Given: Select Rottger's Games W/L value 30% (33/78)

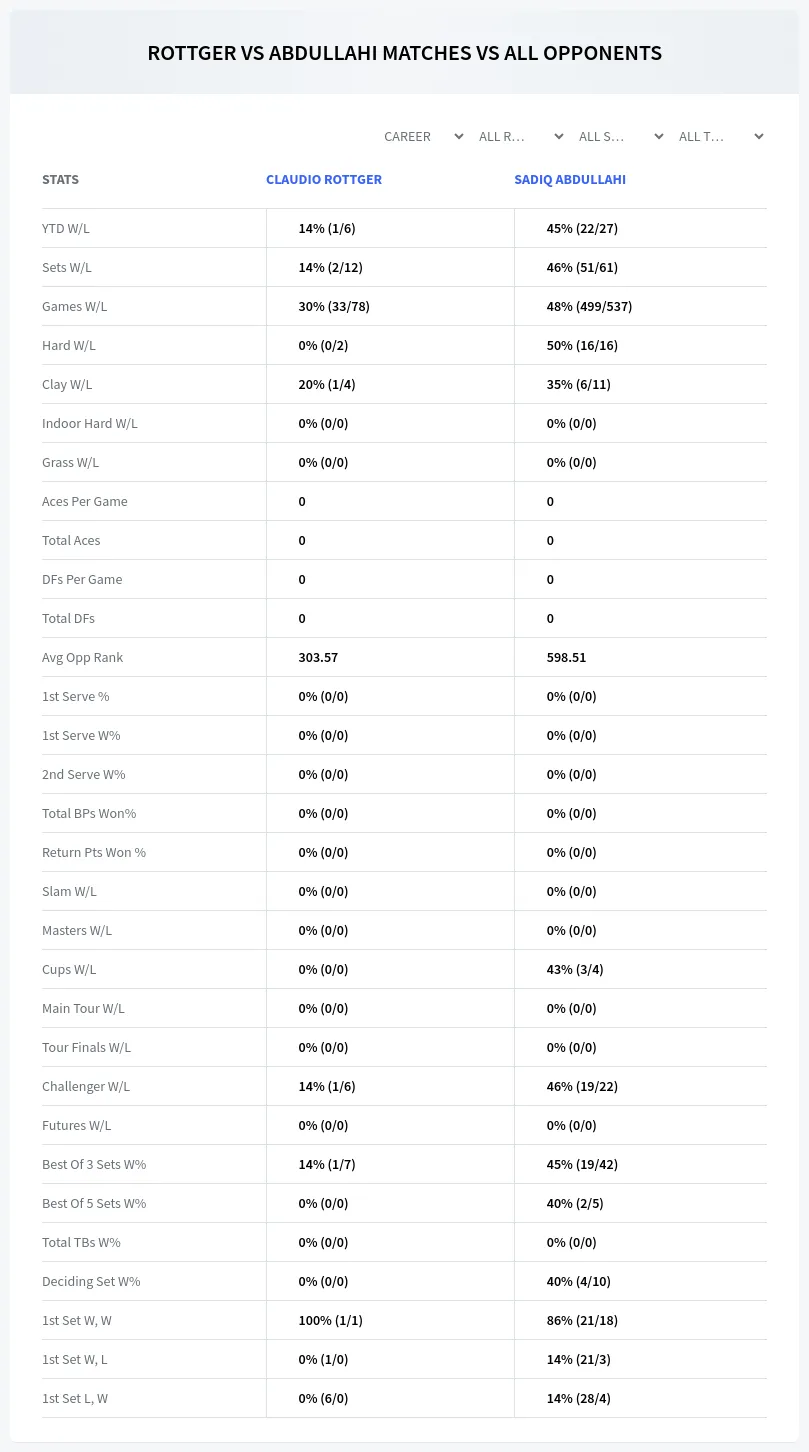Looking at the screenshot, I should tap(334, 306).
